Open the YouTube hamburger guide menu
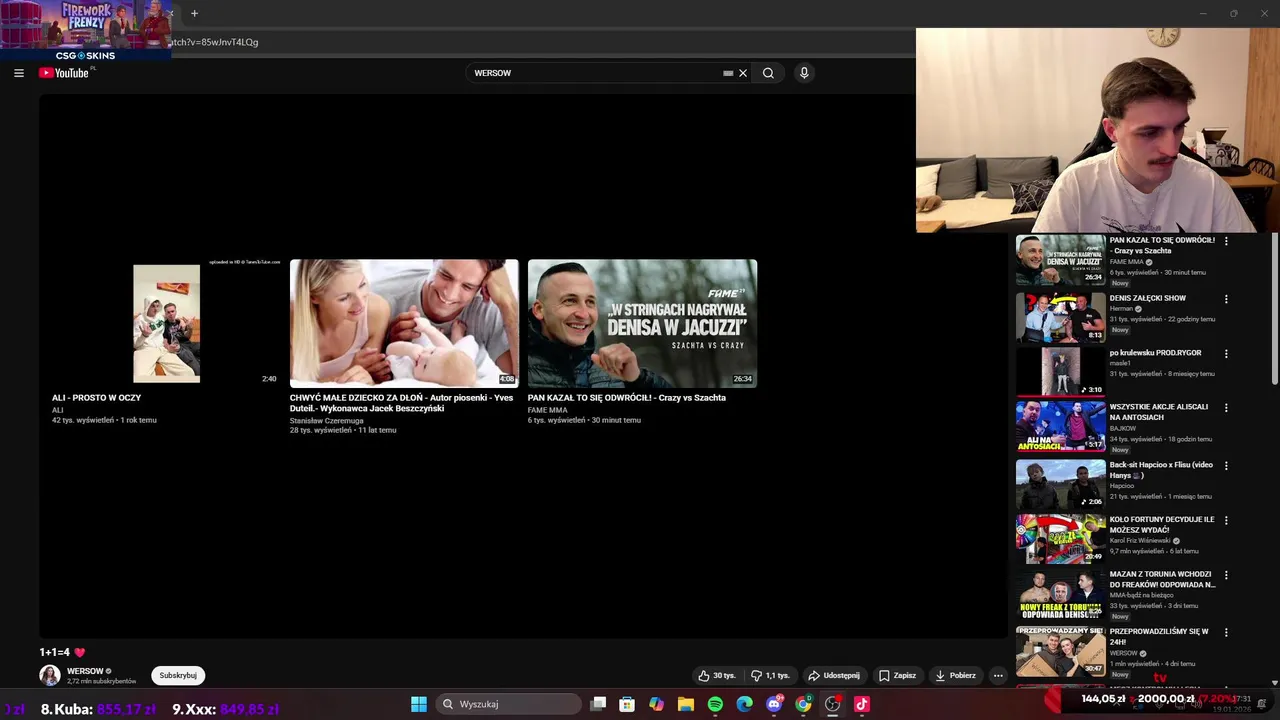 18,73
